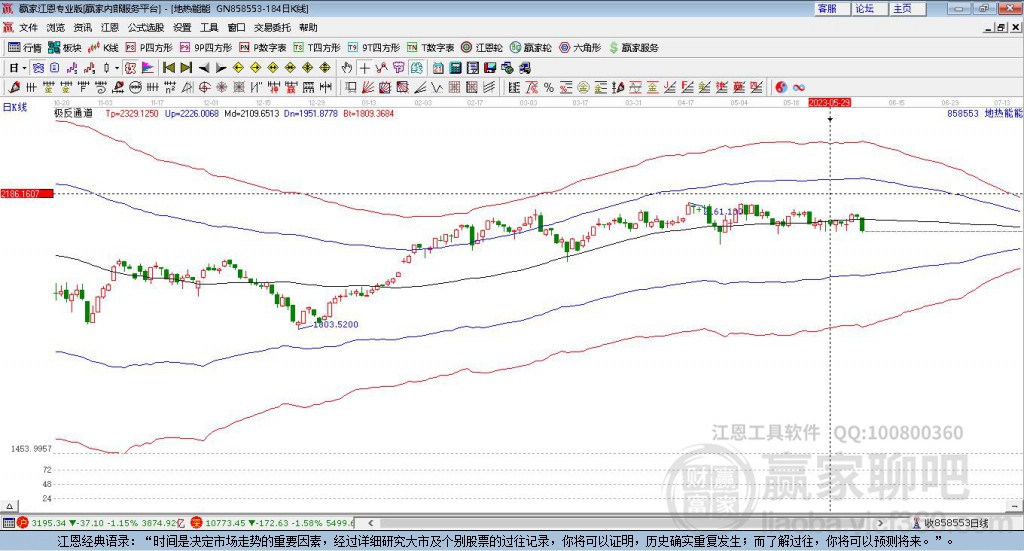Screen dimensions: 1024x551
Task: Click the blue infinity loop icon
Action: point(799,87)
